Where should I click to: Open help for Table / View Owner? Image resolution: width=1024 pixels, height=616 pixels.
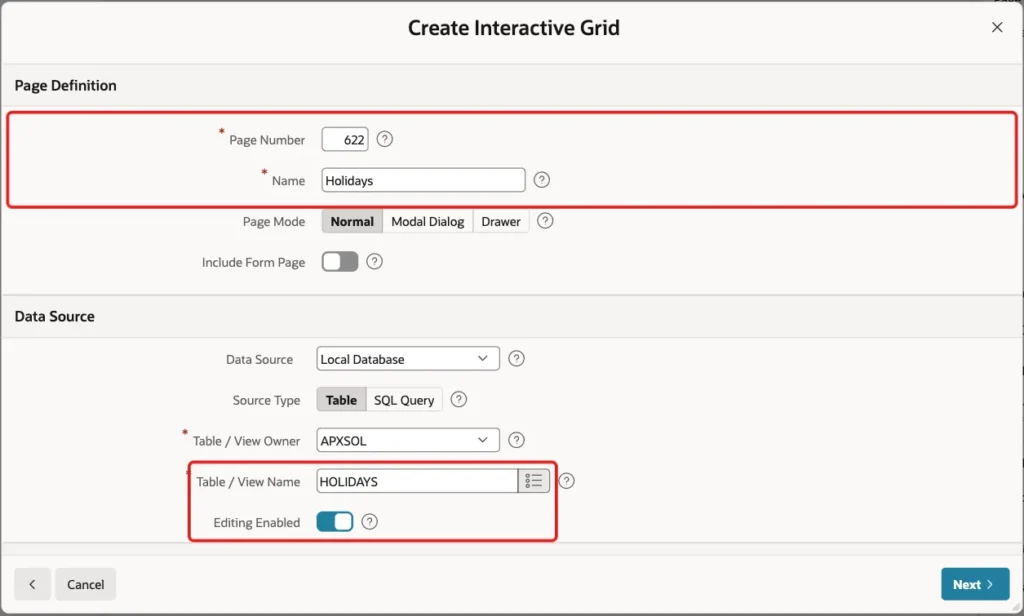516,440
